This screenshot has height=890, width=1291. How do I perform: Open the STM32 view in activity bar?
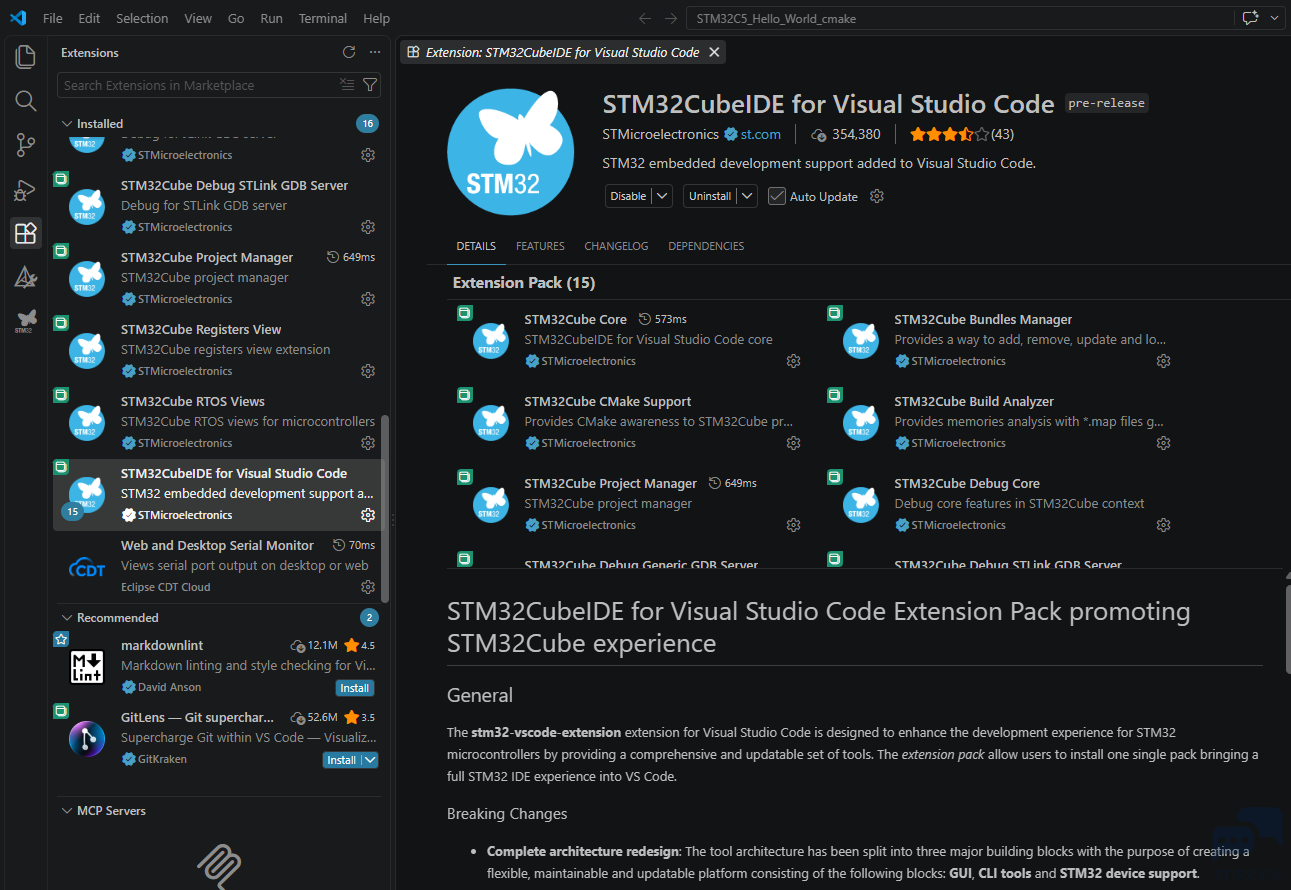[x=26, y=320]
